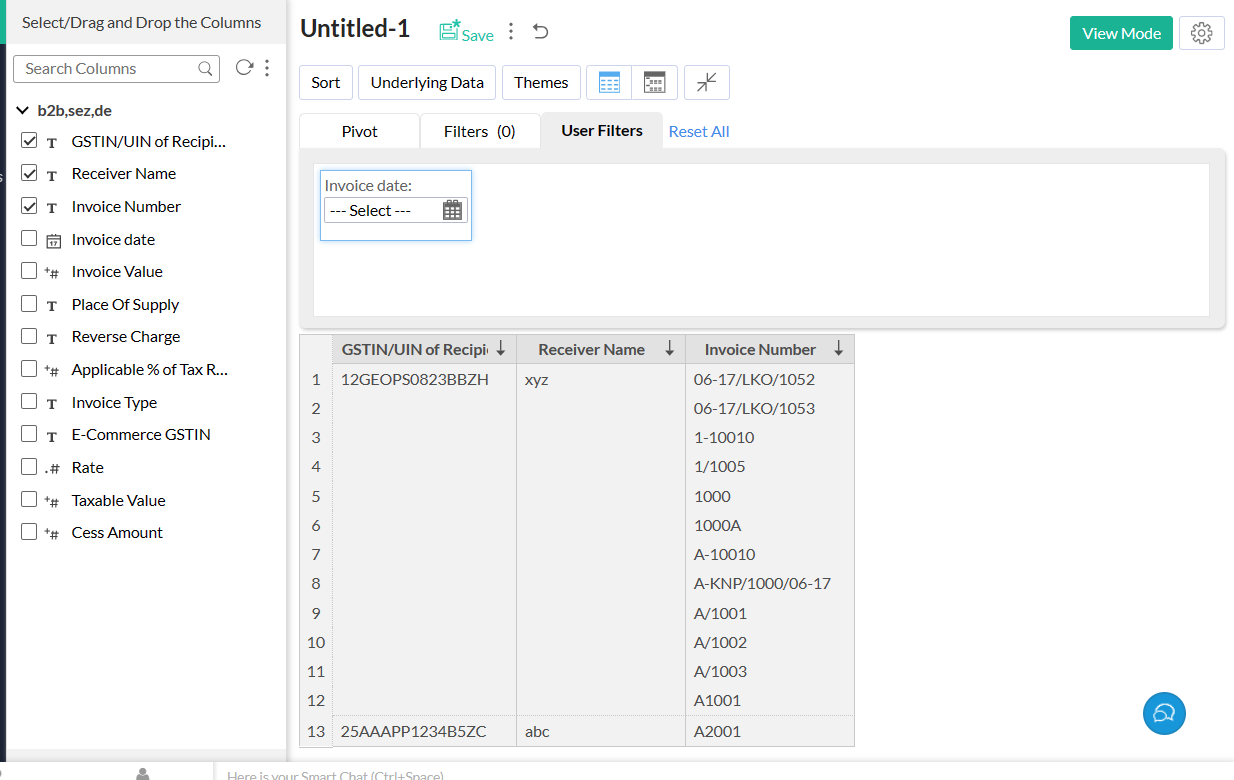Click the undo arrow icon

[541, 32]
